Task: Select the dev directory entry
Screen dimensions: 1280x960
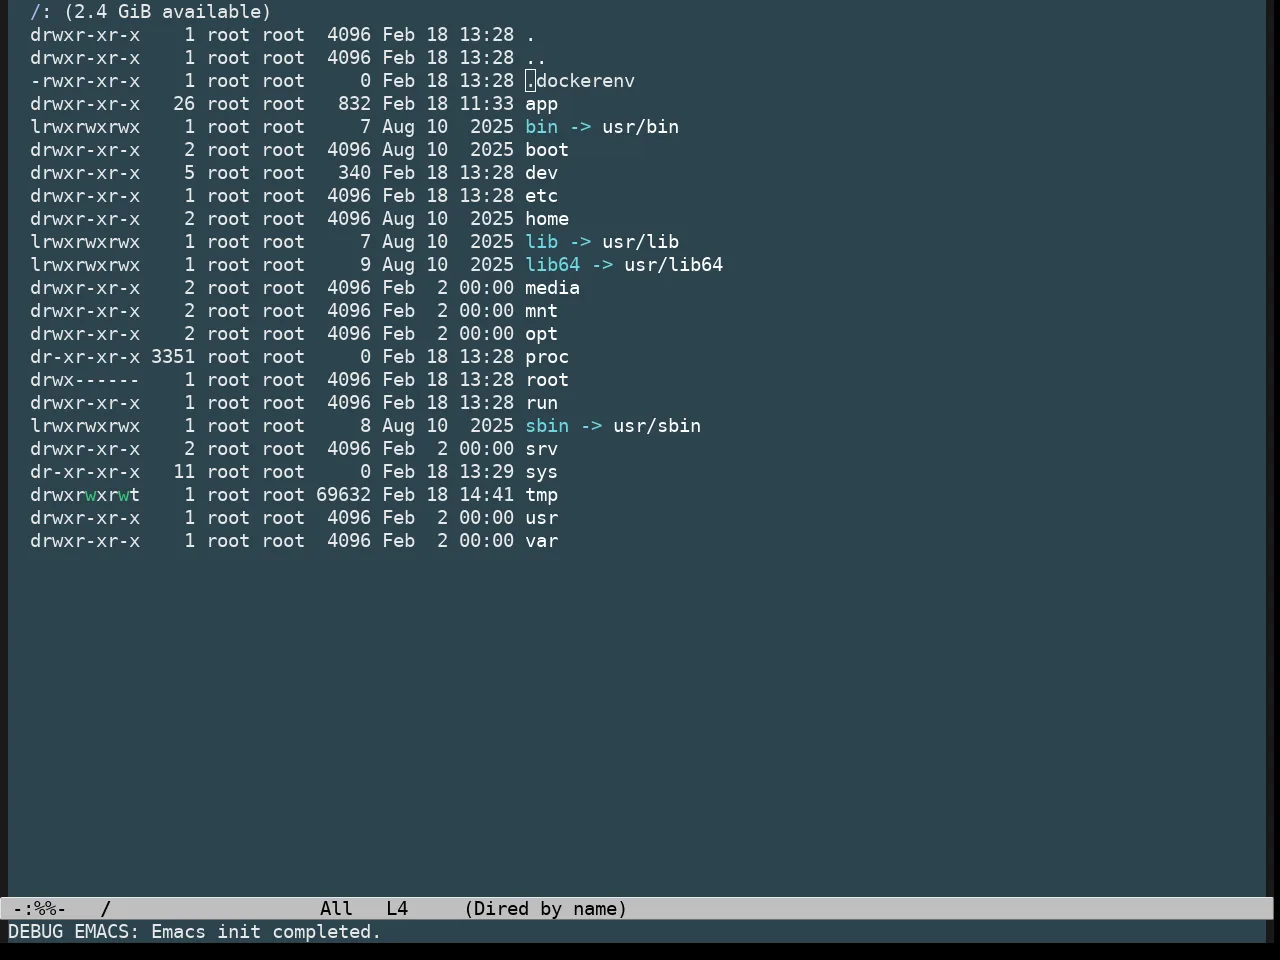Action: tap(541, 173)
